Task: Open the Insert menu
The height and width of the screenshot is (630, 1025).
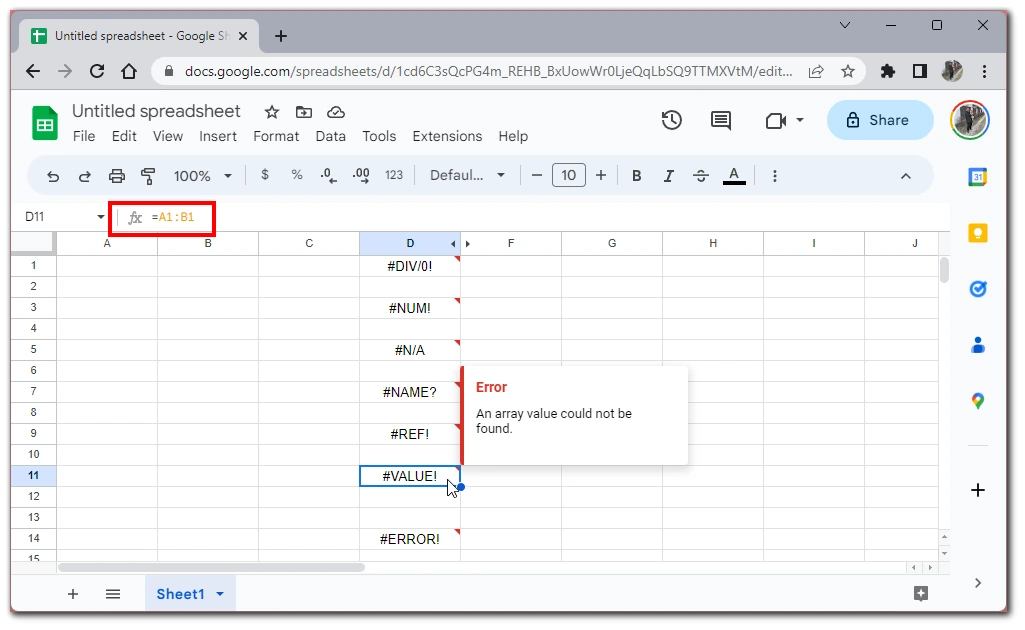Action: tap(218, 136)
